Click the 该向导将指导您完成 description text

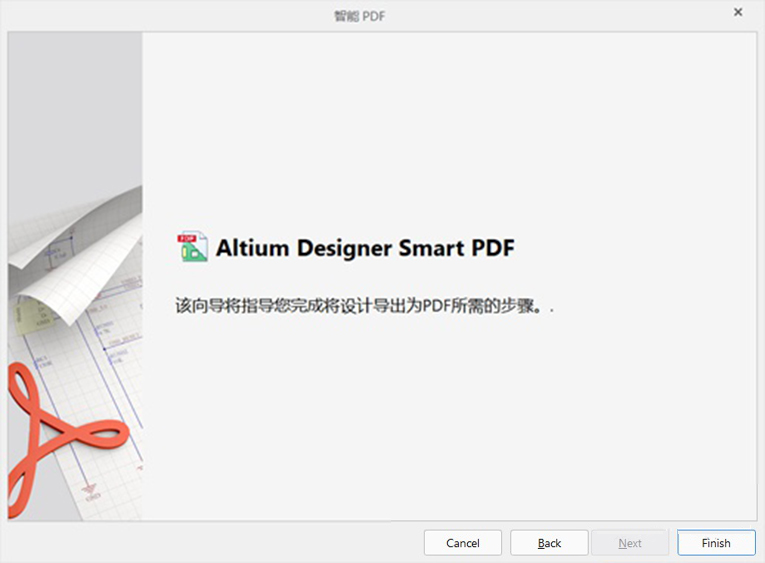point(364,306)
